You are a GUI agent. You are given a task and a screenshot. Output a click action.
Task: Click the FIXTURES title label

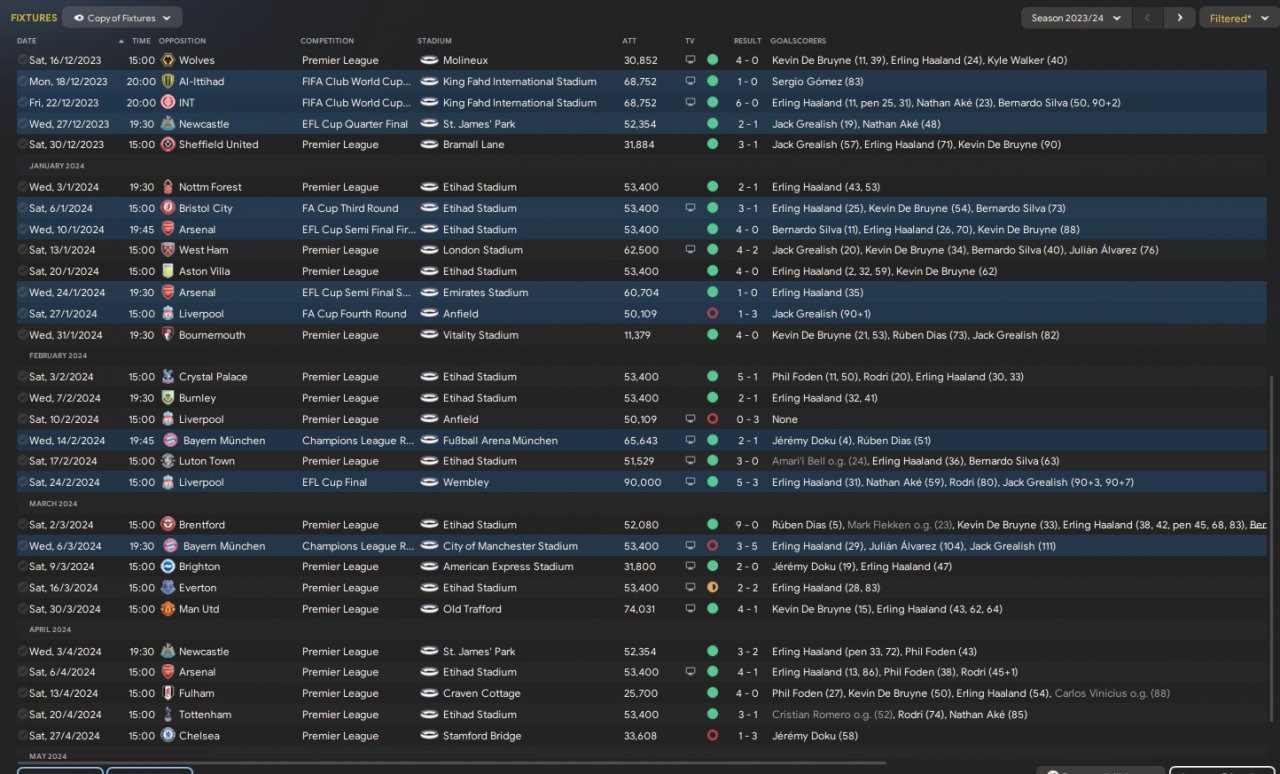[34, 18]
